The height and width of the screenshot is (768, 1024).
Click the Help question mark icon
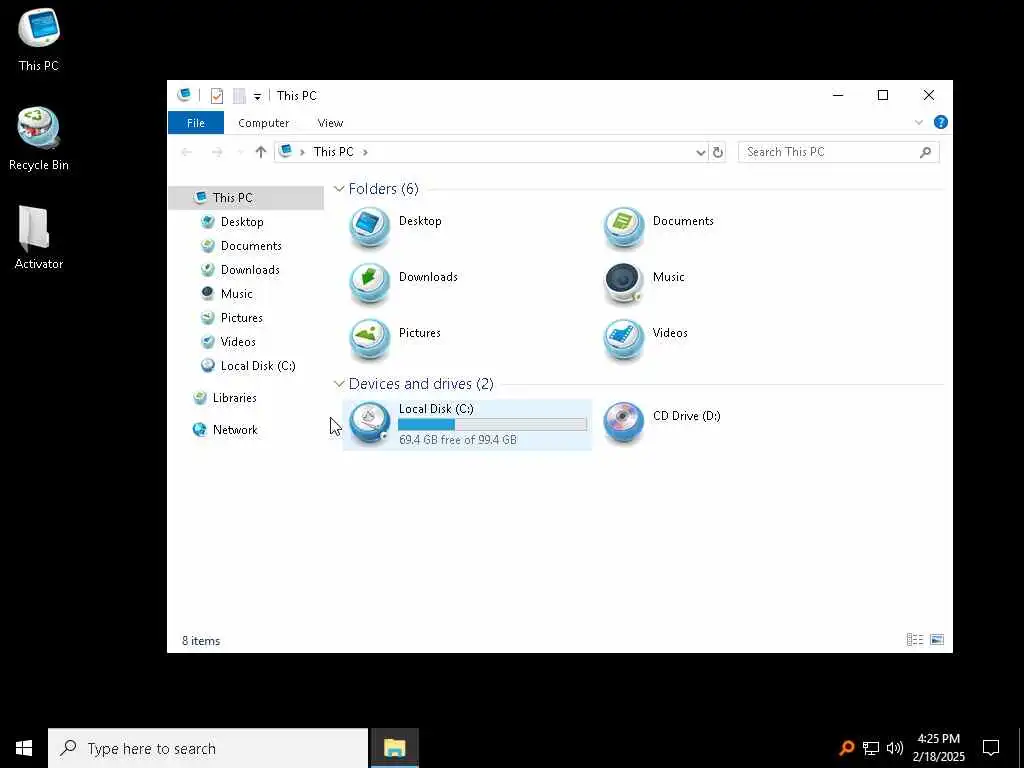tap(940, 122)
